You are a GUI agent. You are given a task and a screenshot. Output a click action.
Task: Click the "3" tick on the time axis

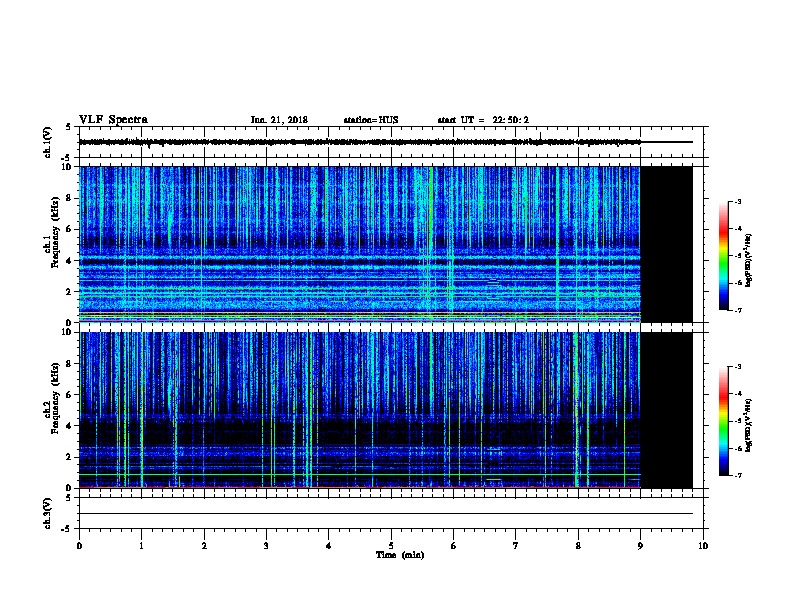(266, 546)
